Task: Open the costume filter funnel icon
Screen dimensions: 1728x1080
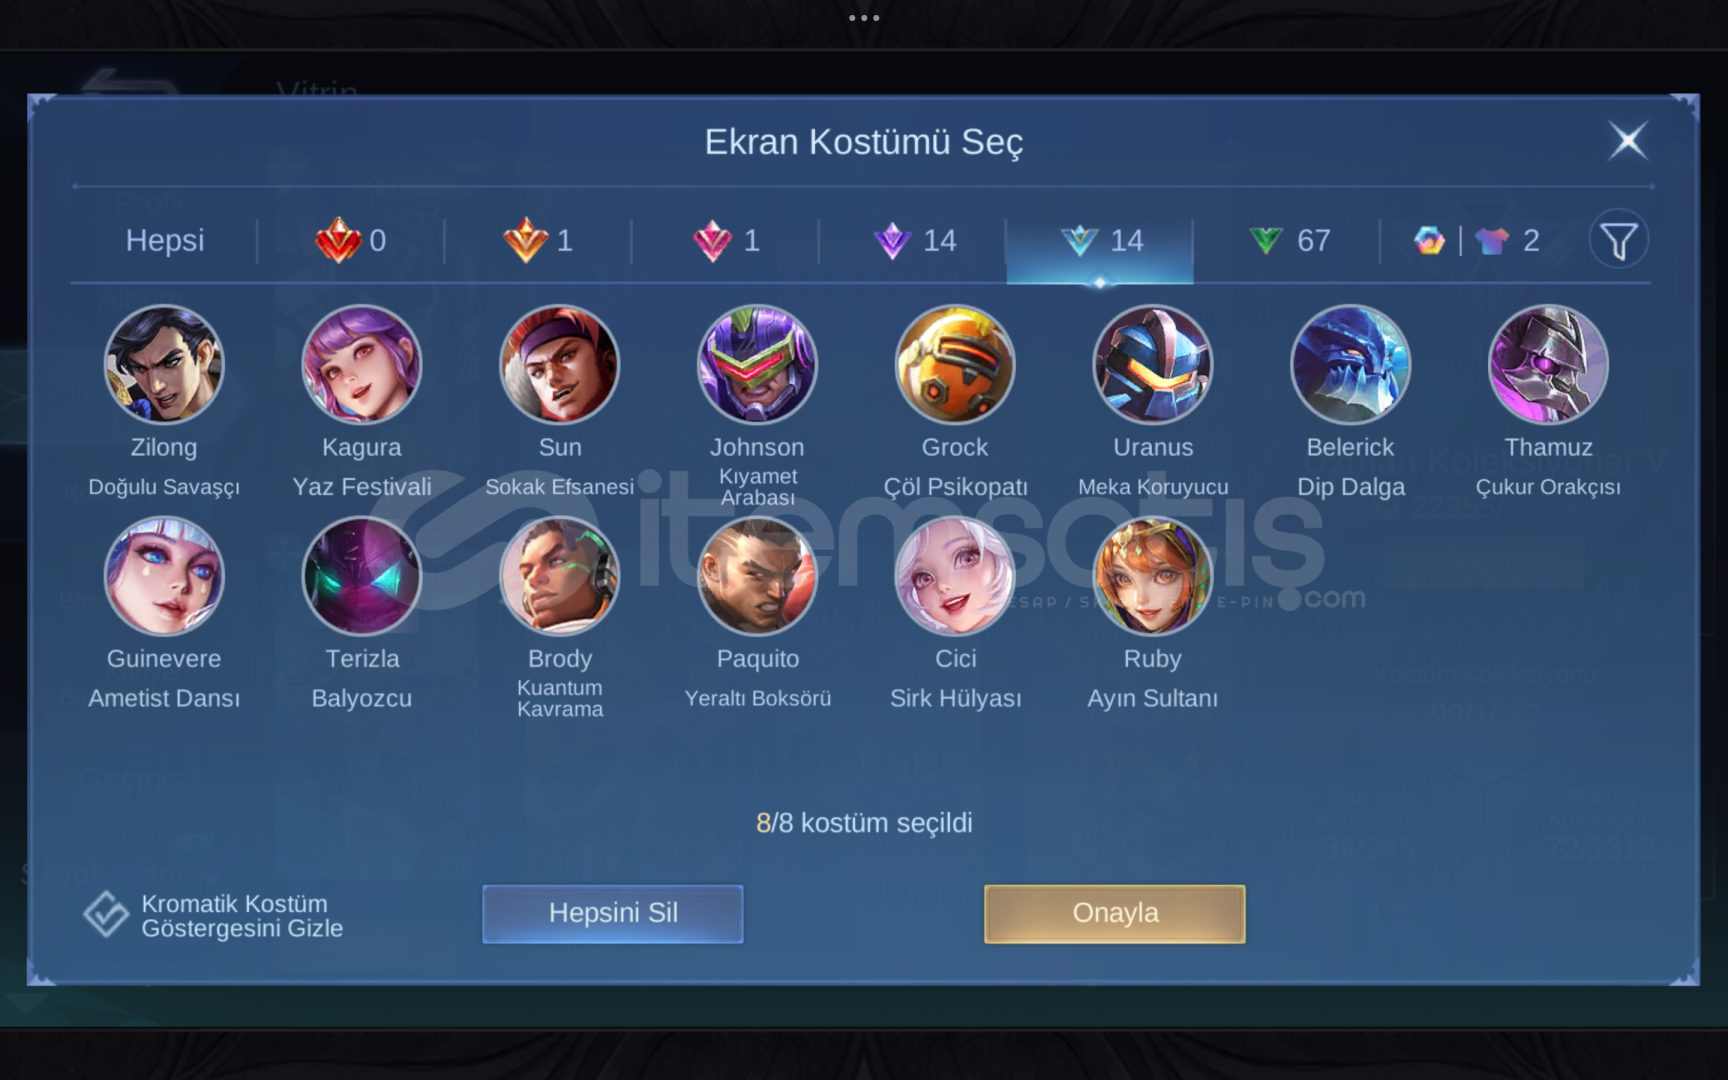Action: (1618, 240)
